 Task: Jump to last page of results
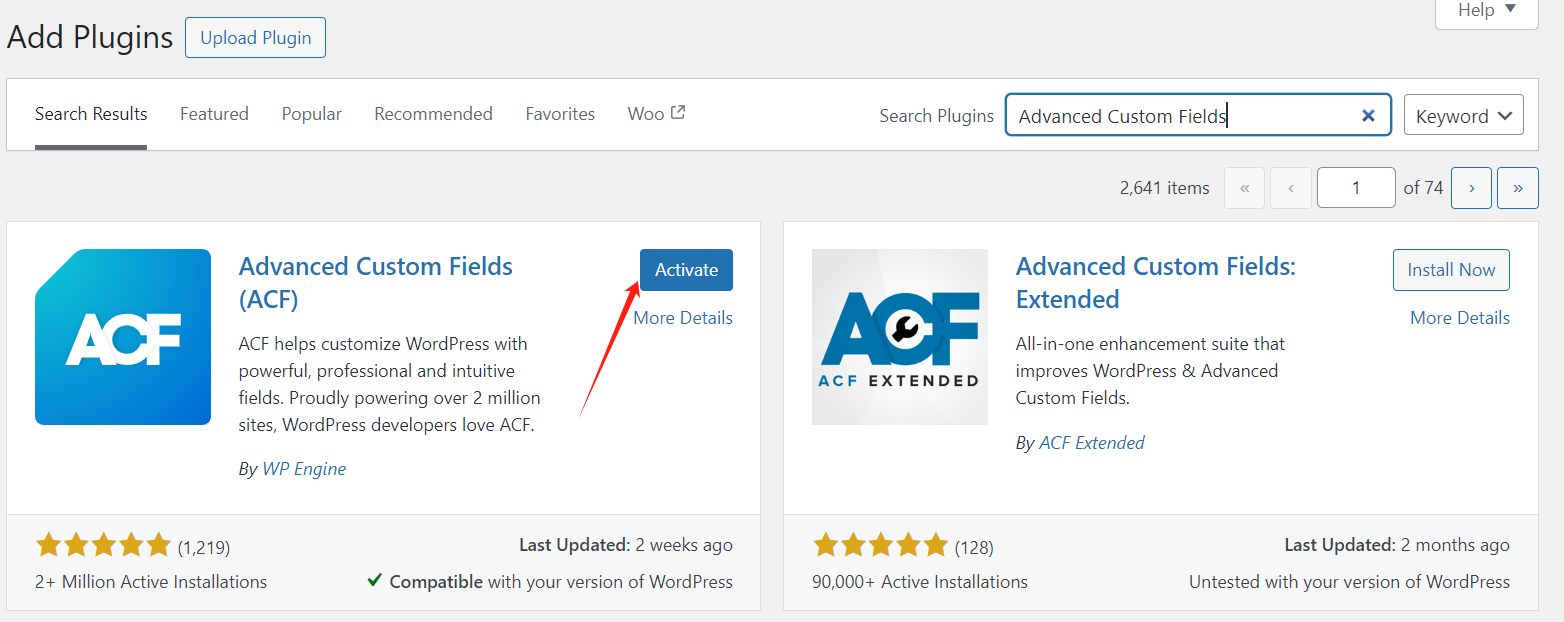click(1517, 188)
